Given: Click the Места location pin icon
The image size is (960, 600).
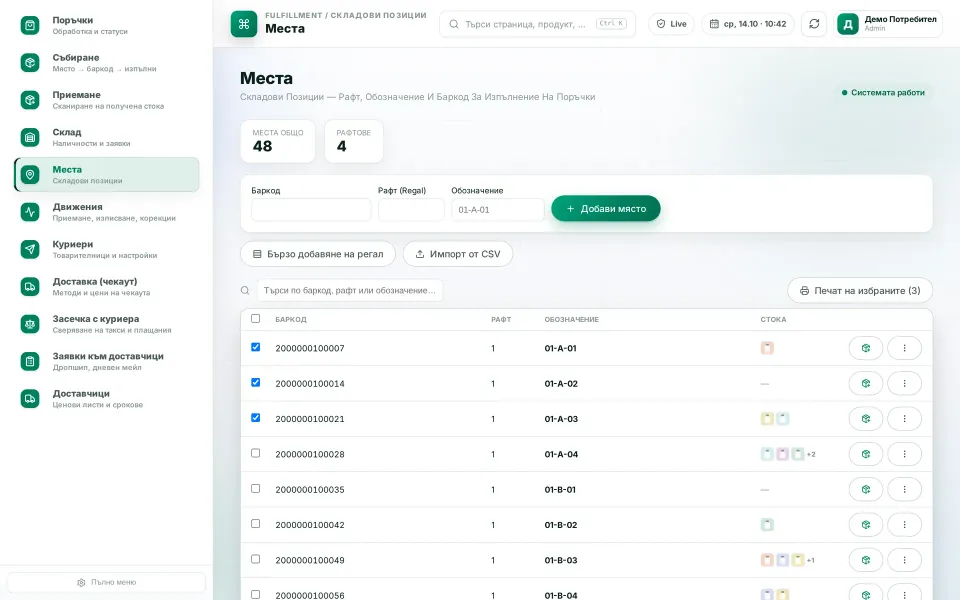Looking at the screenshot, I should [x=29, y=174].
